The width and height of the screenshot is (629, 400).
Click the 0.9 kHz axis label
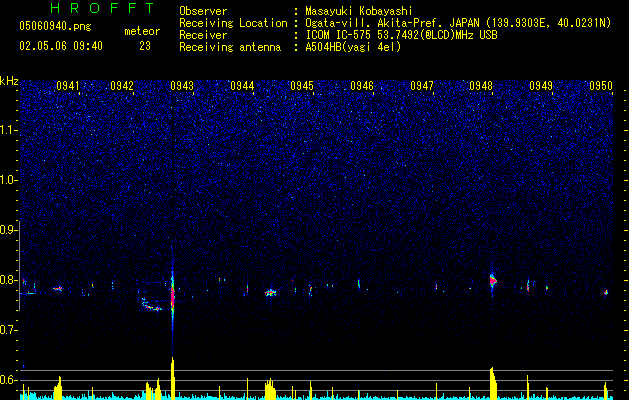[8, 230]
